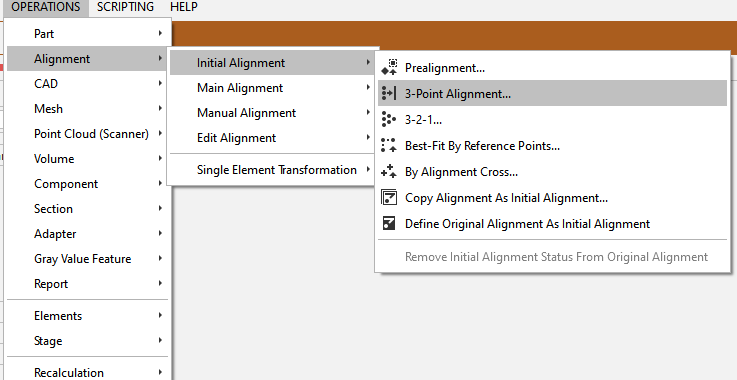Click Define Original Alignment icon
The width and height of the screenshot is (737, 380).
pyautogui.click(x=389, y=223)
